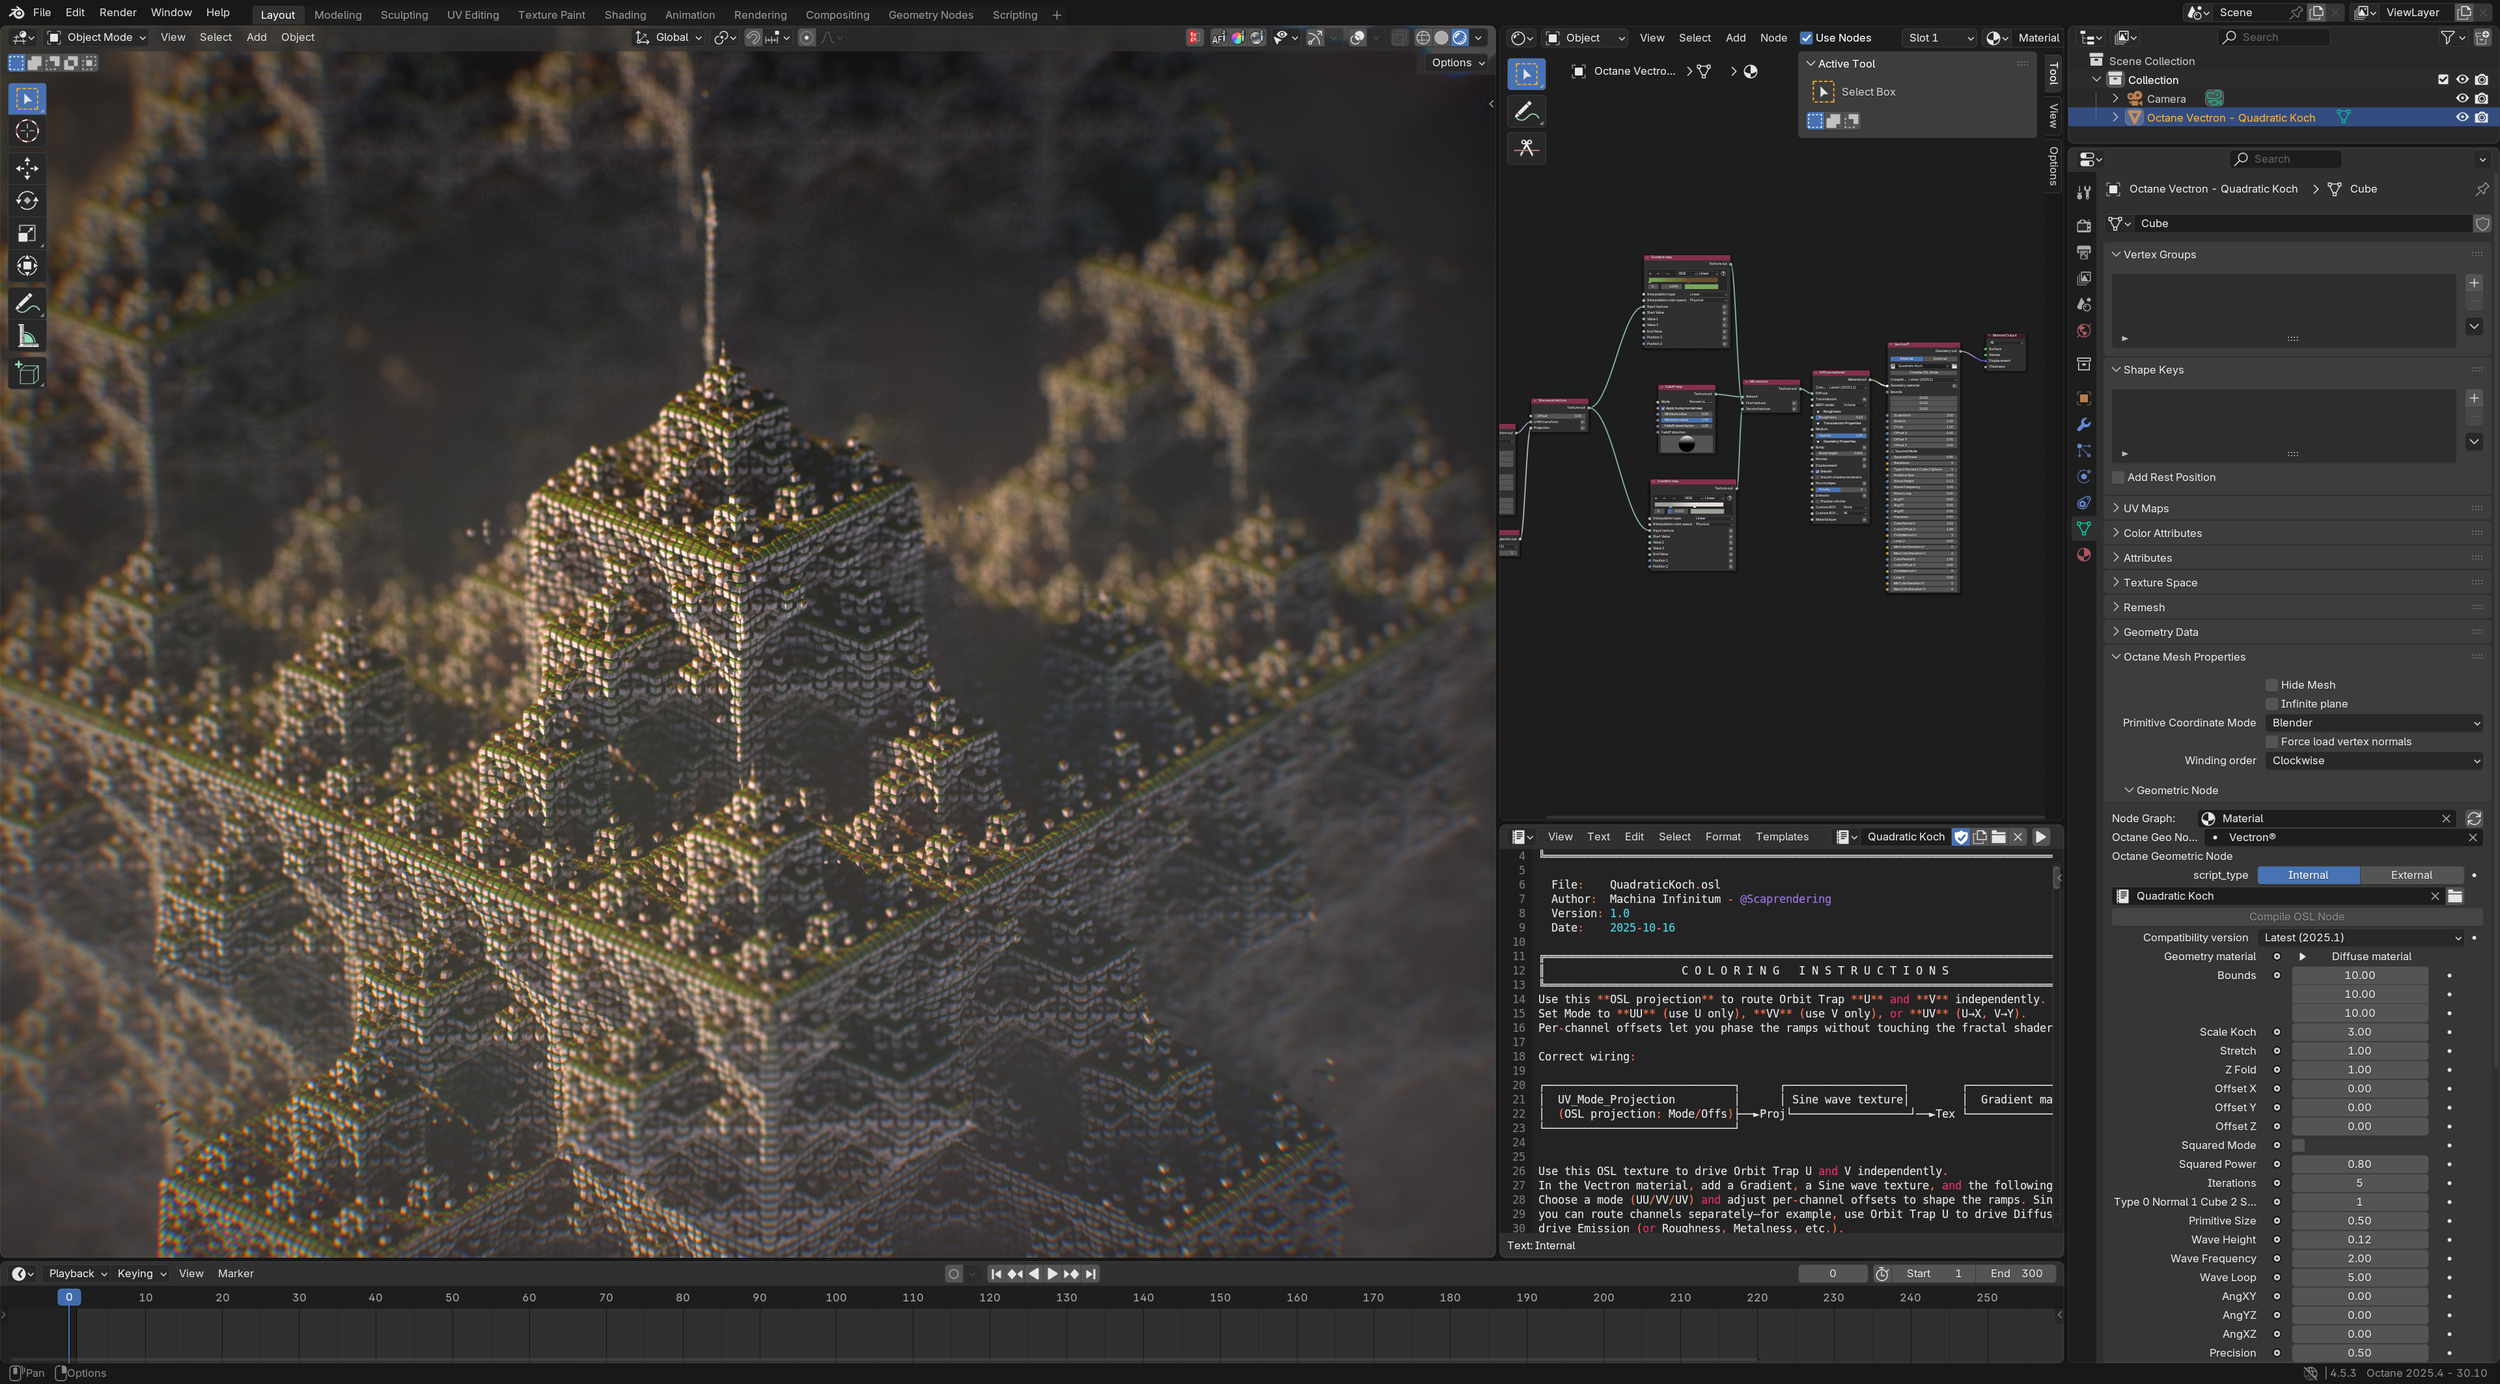
Task: Activate the Annotate tool in viewport
Action: pyautogui.click(x=27, y=304)
